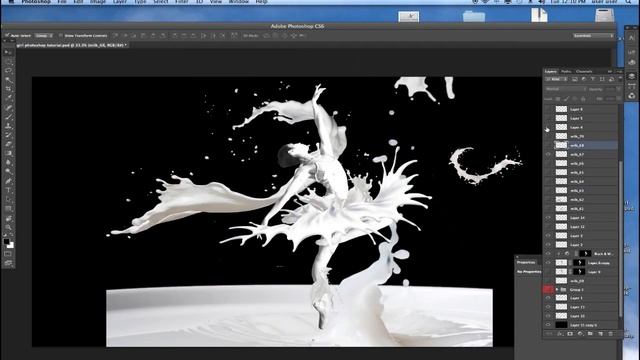
Task: Open collapsed Layers dock icon on right
Action: 632,76
